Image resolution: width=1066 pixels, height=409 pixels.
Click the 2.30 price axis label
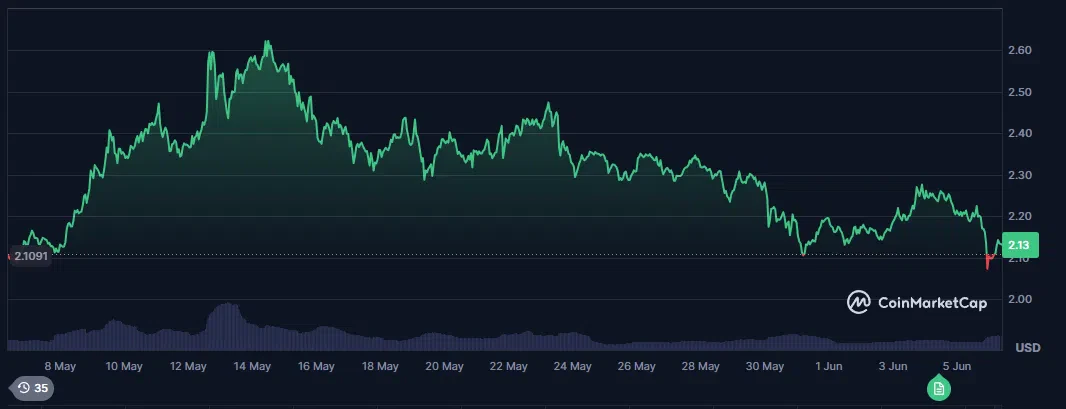[1020, 175]
